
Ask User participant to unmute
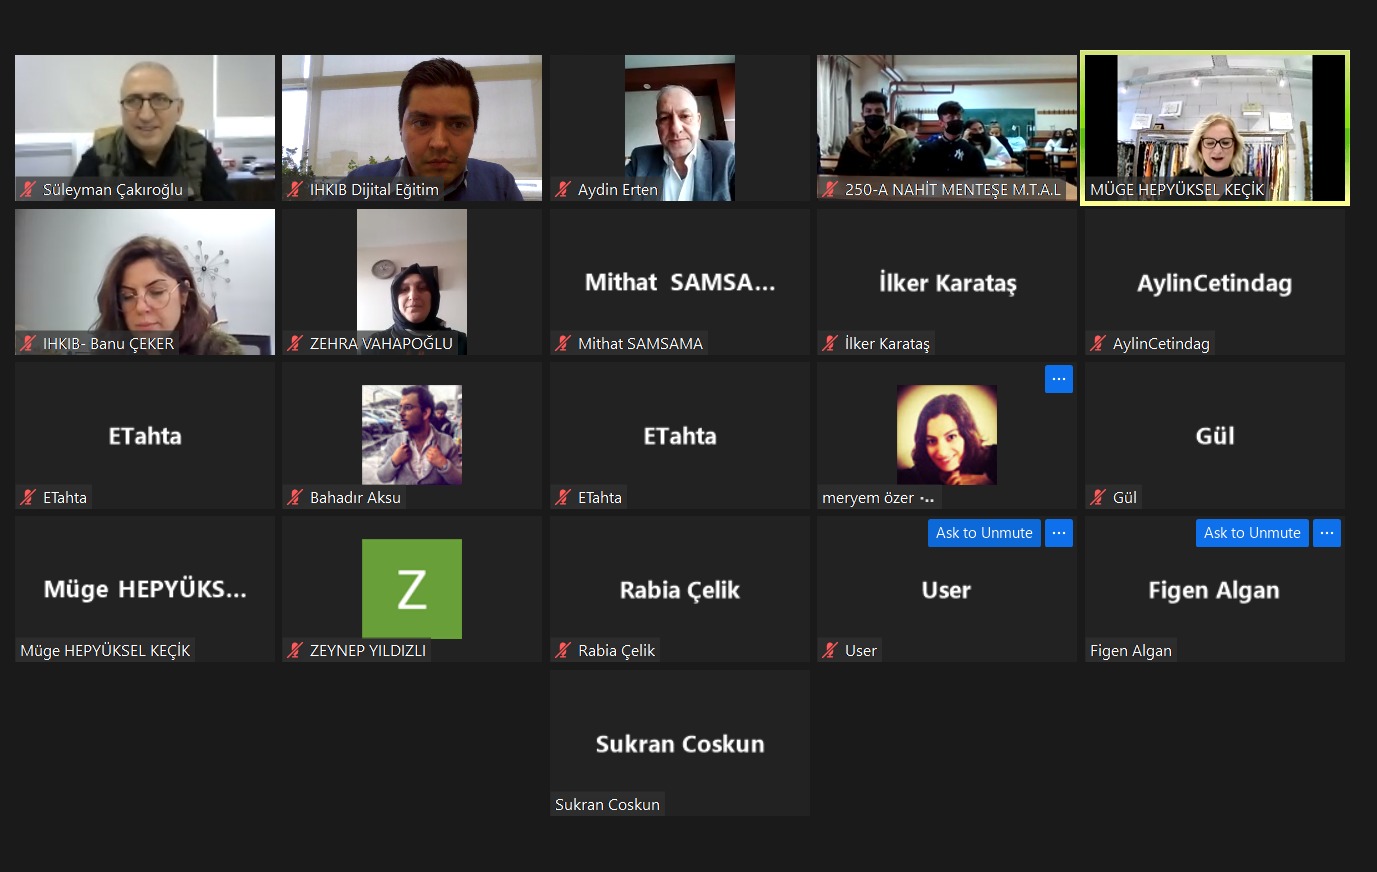point(984,533)
